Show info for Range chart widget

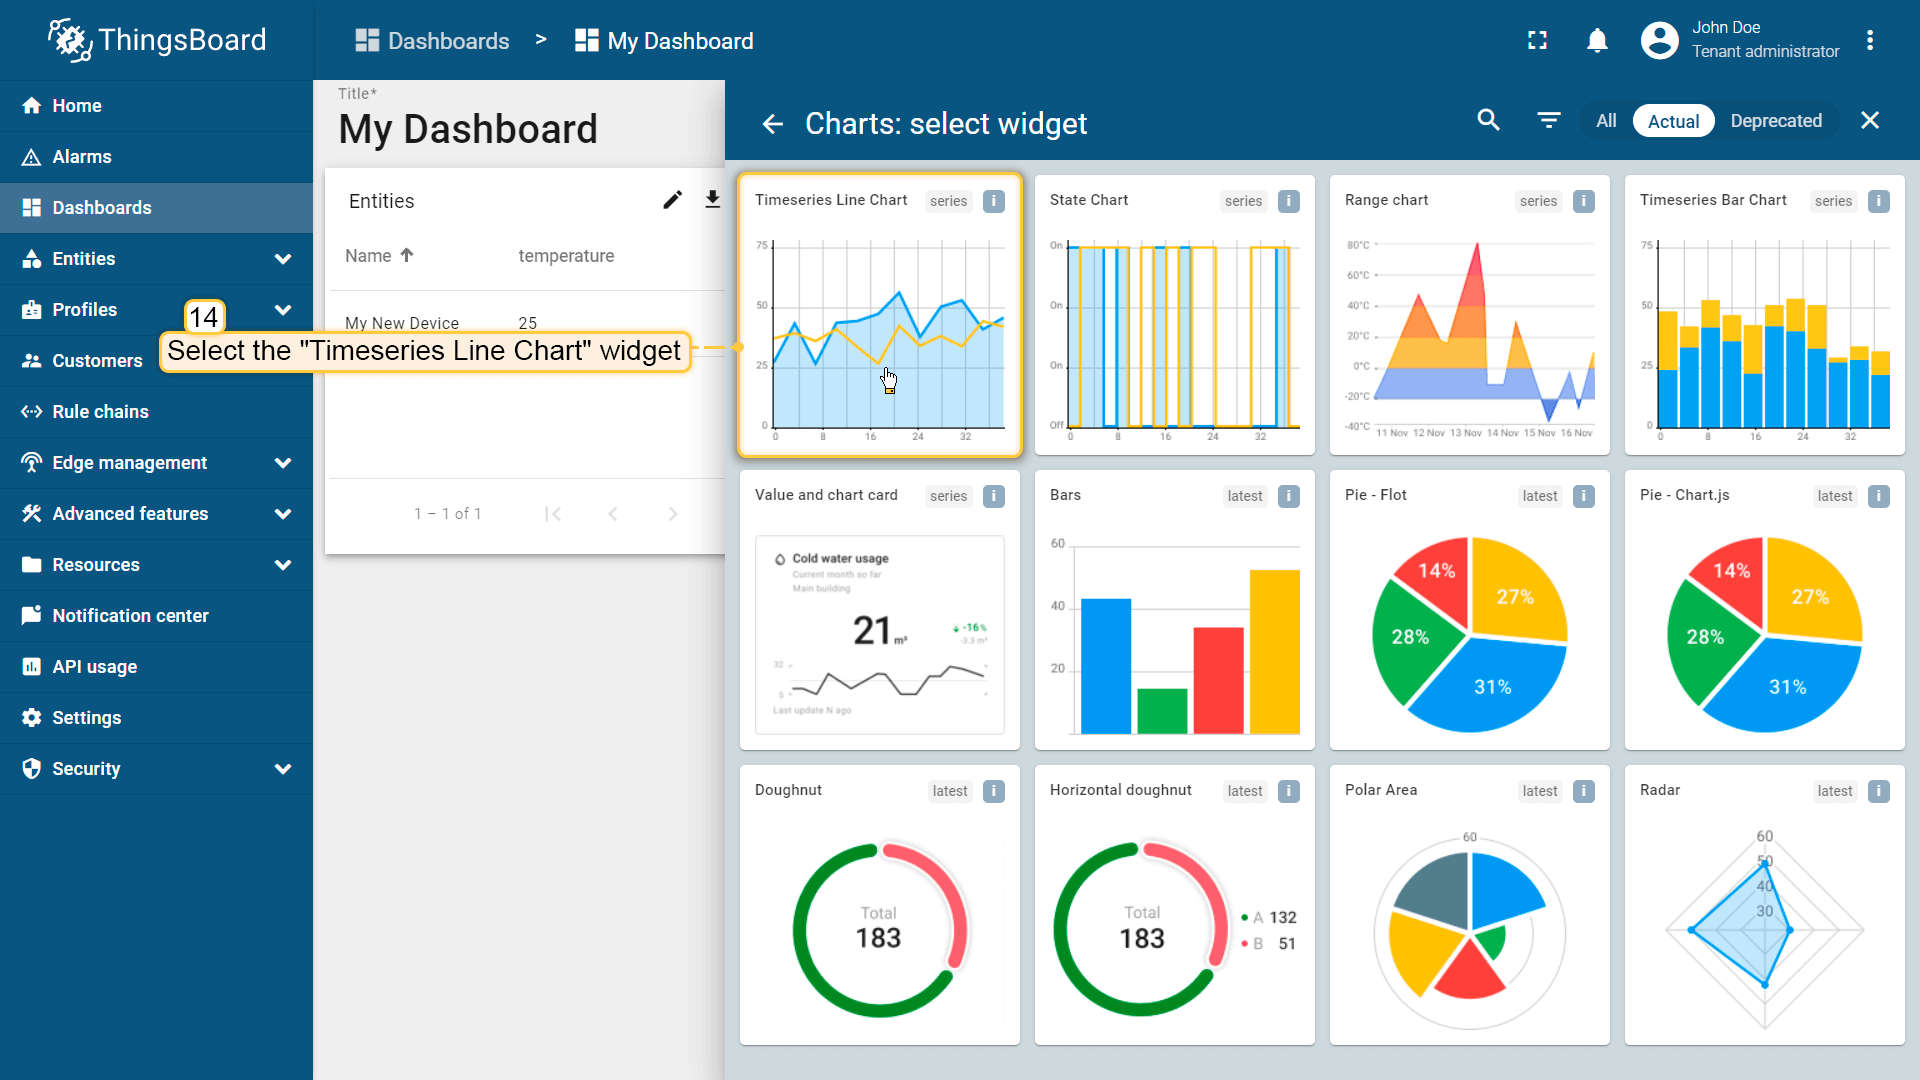[x=1583, y=201]
